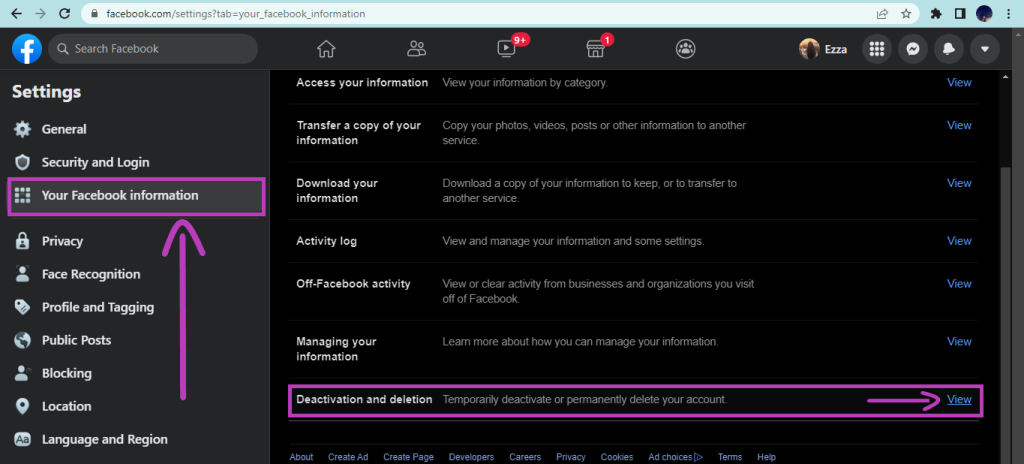Image resolution: width=1024 pixels, height=464 pixels.
Task: Click the Help footer link
Action: (x=766, y=457)
